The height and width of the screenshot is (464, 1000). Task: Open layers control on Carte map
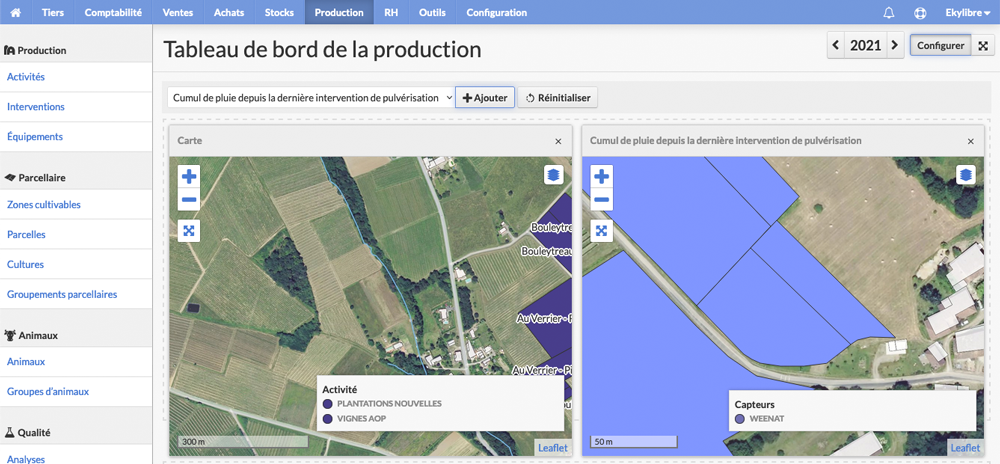coord(554,175)
